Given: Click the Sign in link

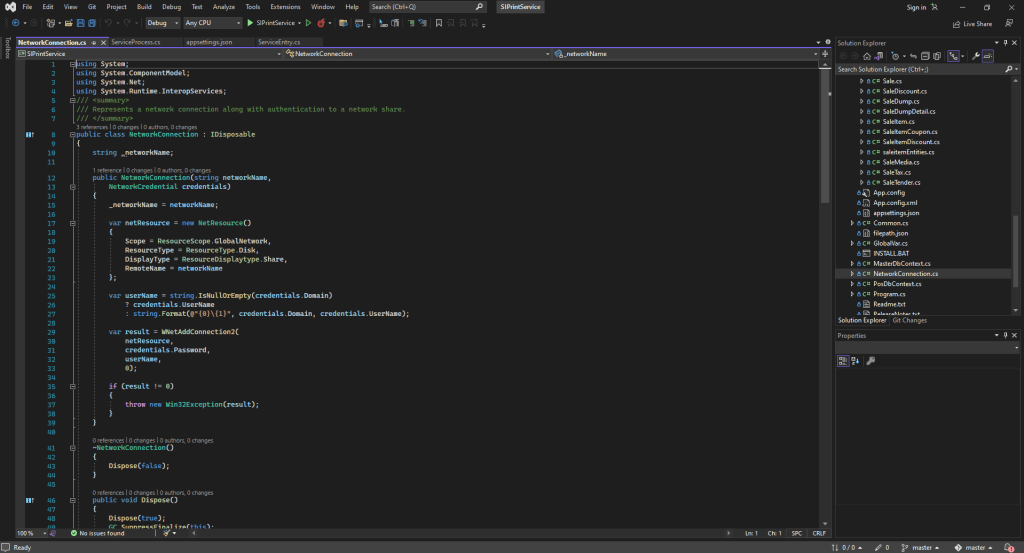Looking at the screenshot, I should point(916,7).
